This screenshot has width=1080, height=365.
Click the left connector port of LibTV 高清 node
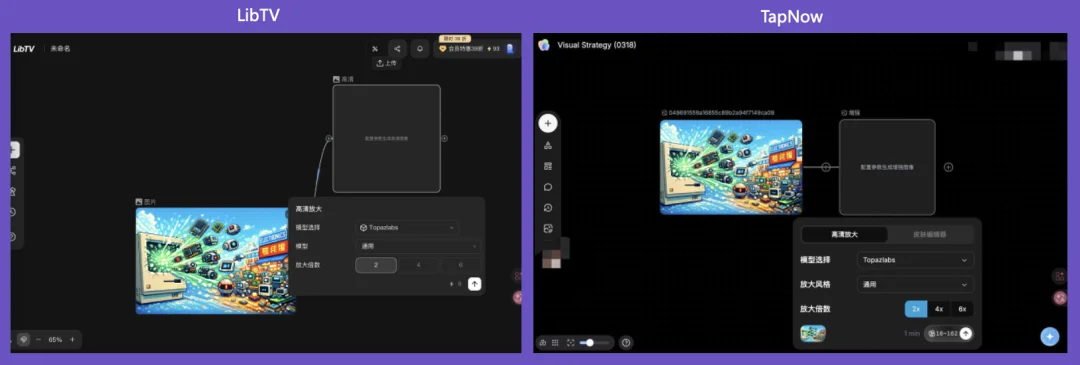(329, 138)
